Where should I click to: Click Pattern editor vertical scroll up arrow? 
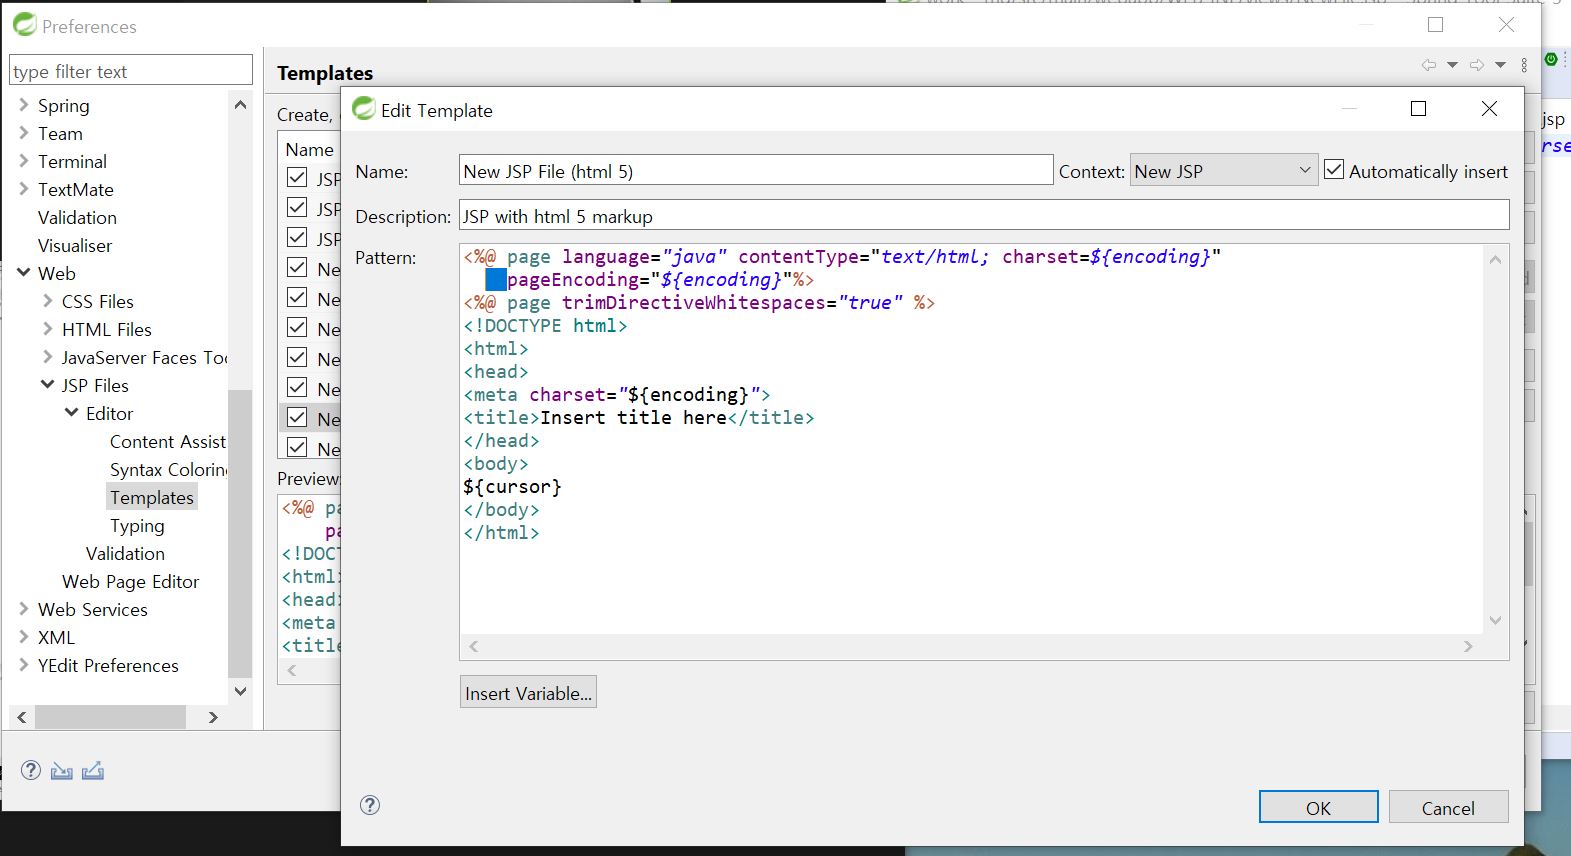pyautogui.click(x=1496, y=259)
